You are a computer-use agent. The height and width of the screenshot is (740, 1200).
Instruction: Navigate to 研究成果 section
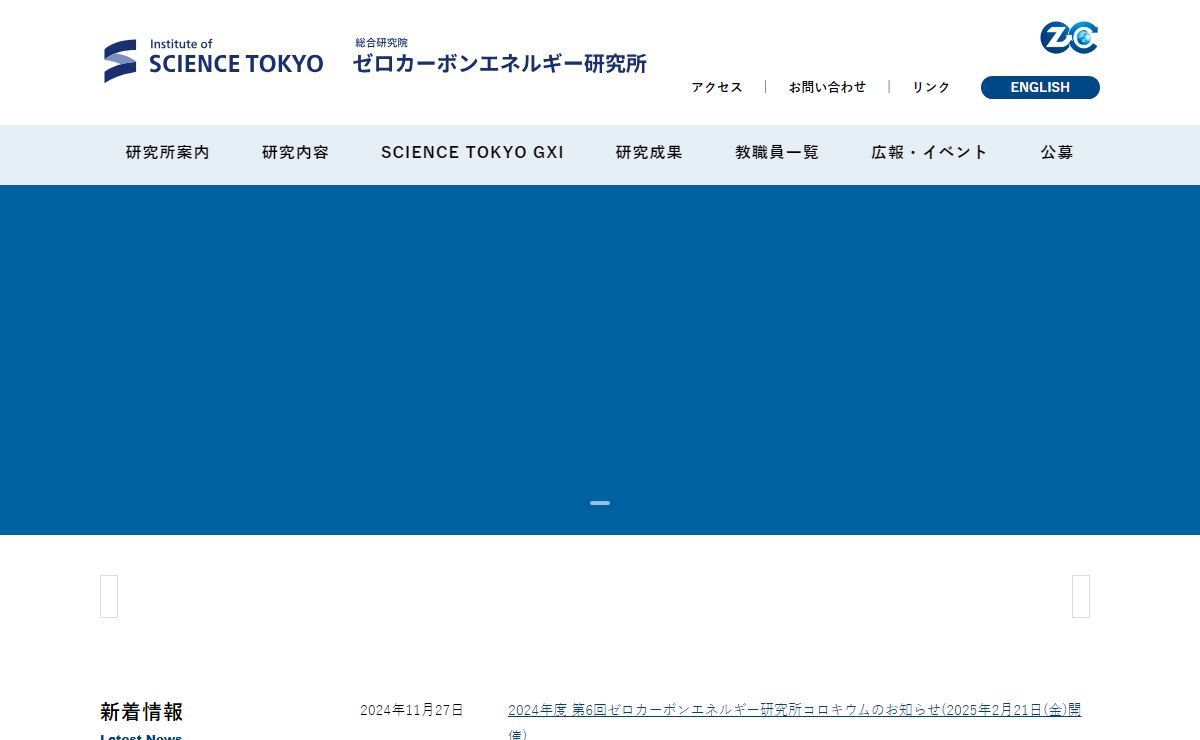click(x=649, y=152)
